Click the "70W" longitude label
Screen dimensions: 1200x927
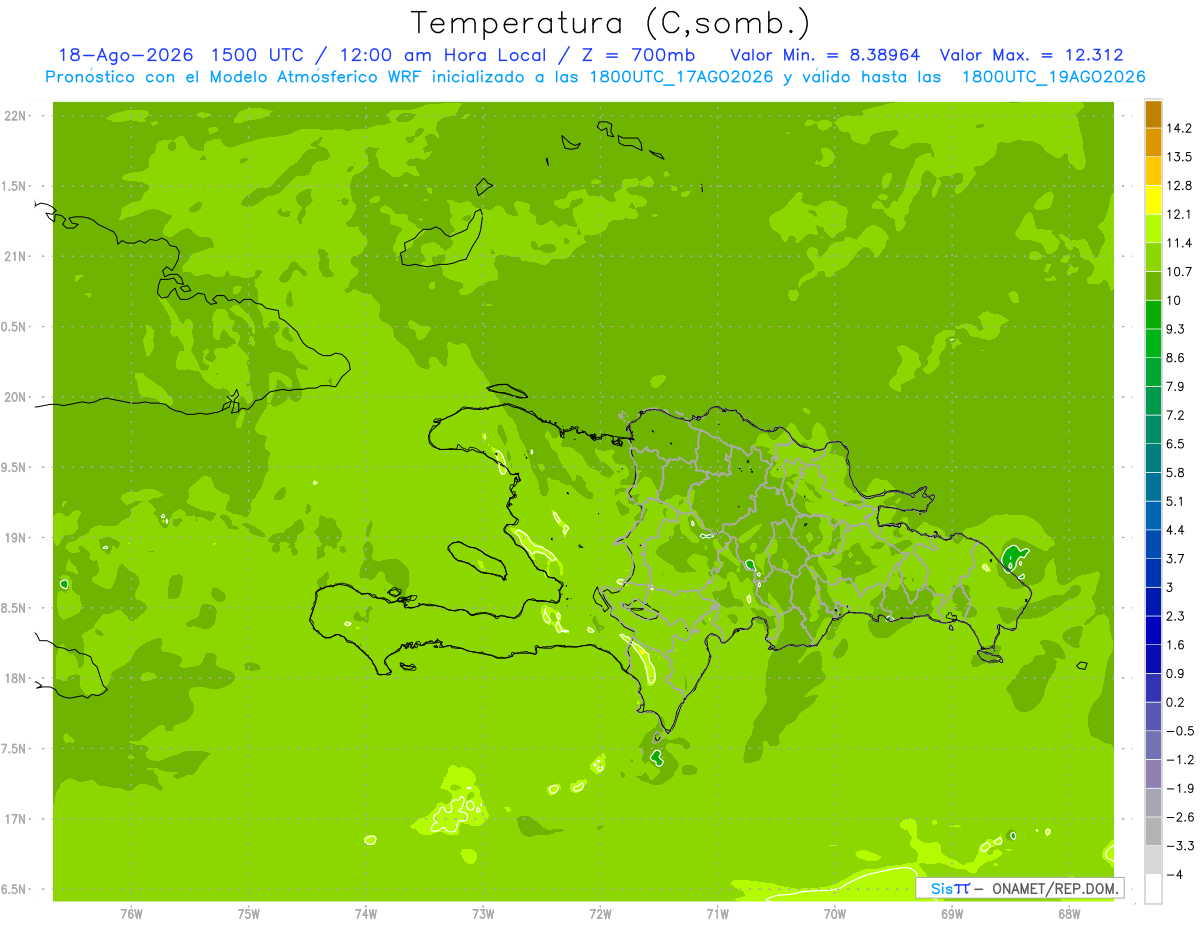click(835, 913)
